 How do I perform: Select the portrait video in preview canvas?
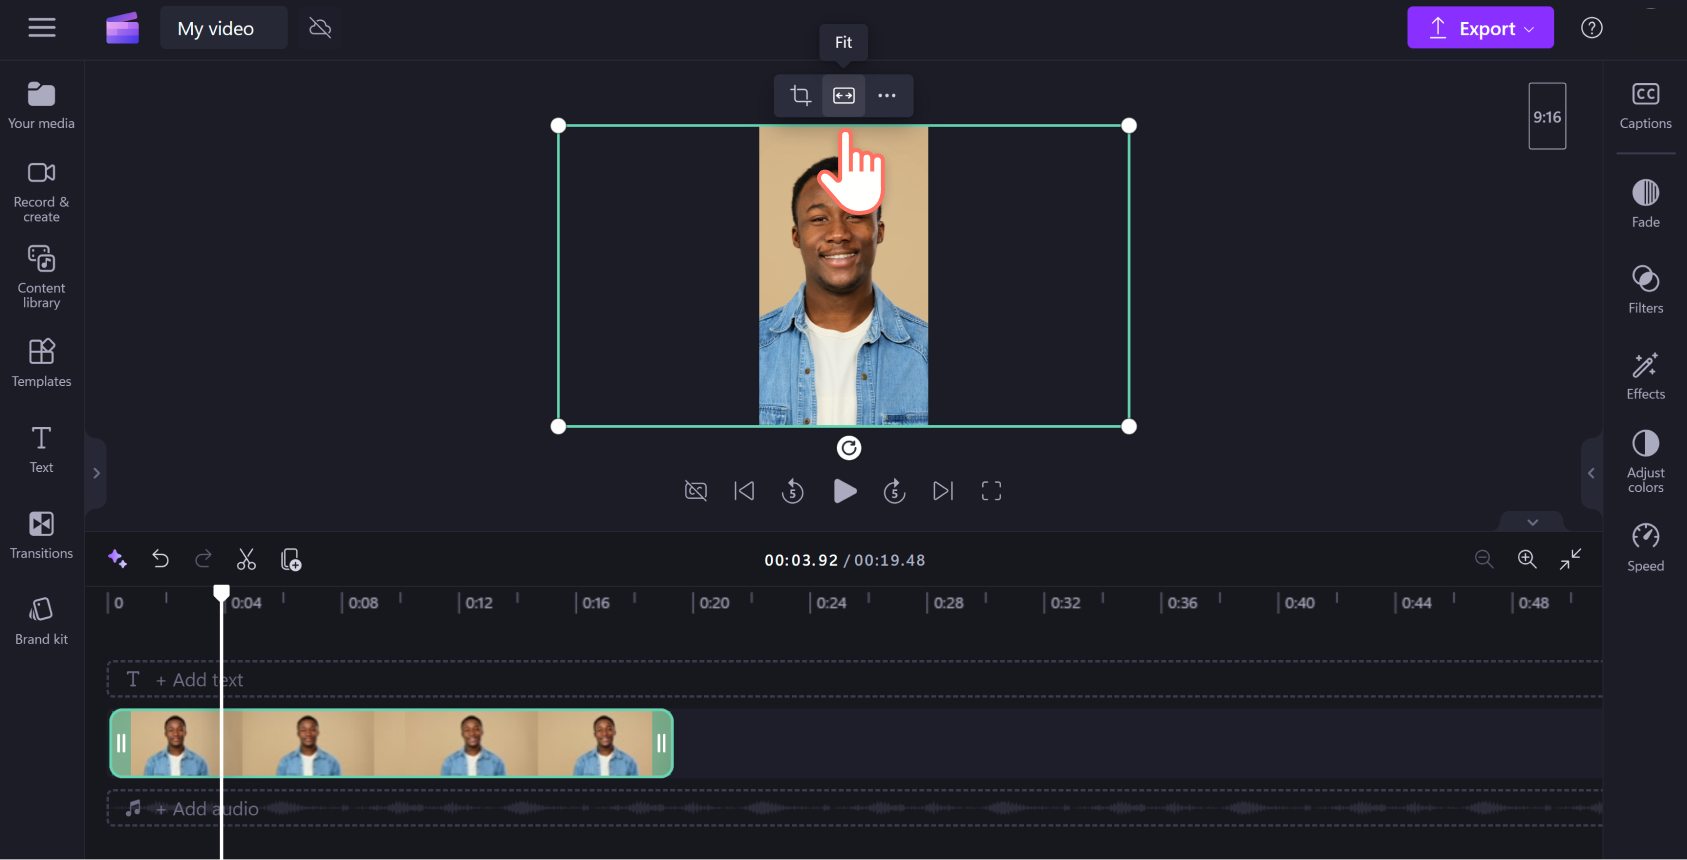tap(843, 276)
